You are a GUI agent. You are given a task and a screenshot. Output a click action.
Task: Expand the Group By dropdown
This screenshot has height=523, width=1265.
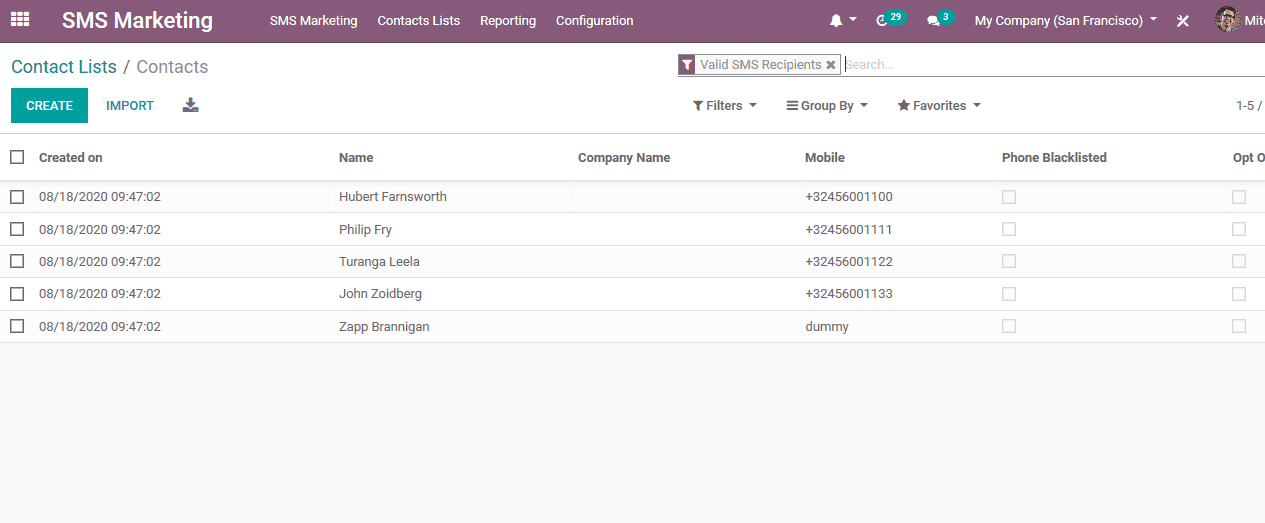click(x=827, y=105)
